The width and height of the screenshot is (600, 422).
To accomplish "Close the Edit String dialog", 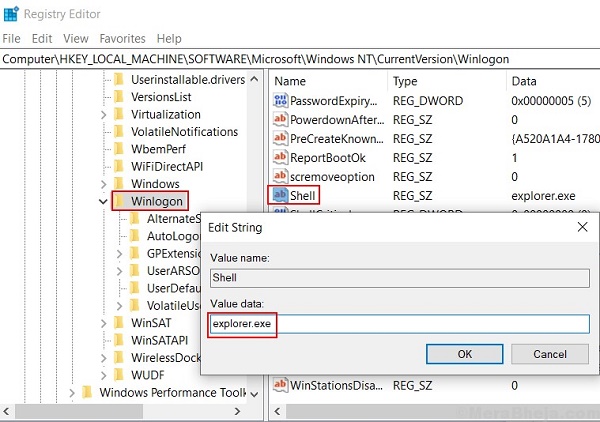I will point(582,227).
